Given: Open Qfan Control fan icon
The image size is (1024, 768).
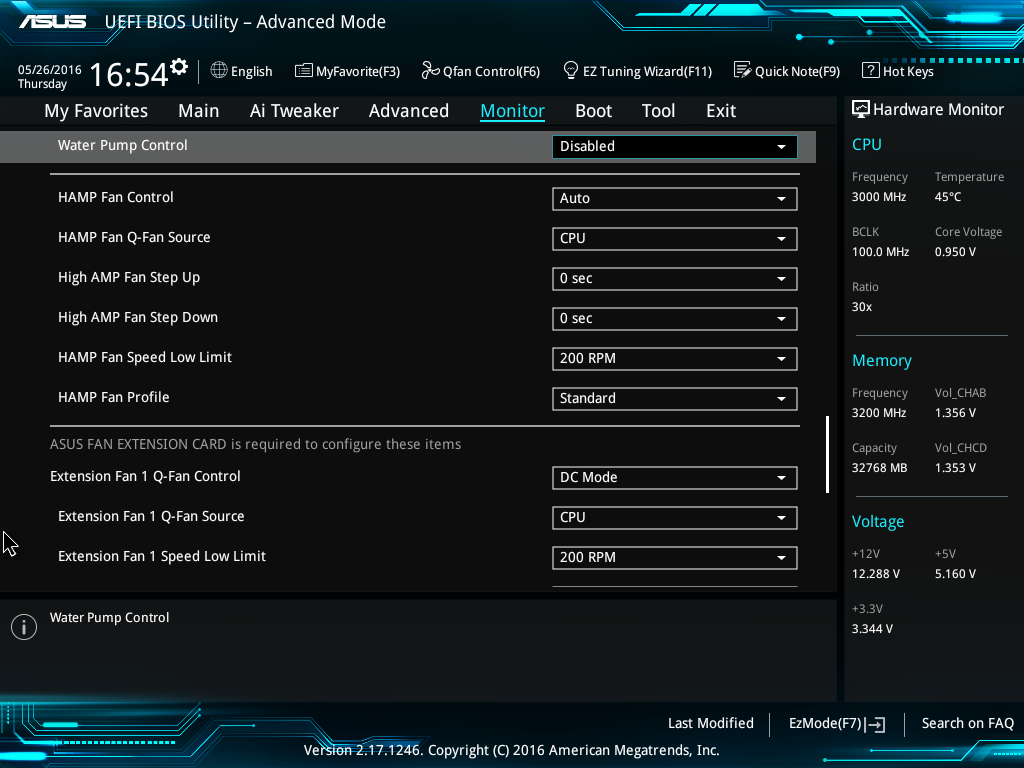Looking at the screenshot, I should pos(430,70).
